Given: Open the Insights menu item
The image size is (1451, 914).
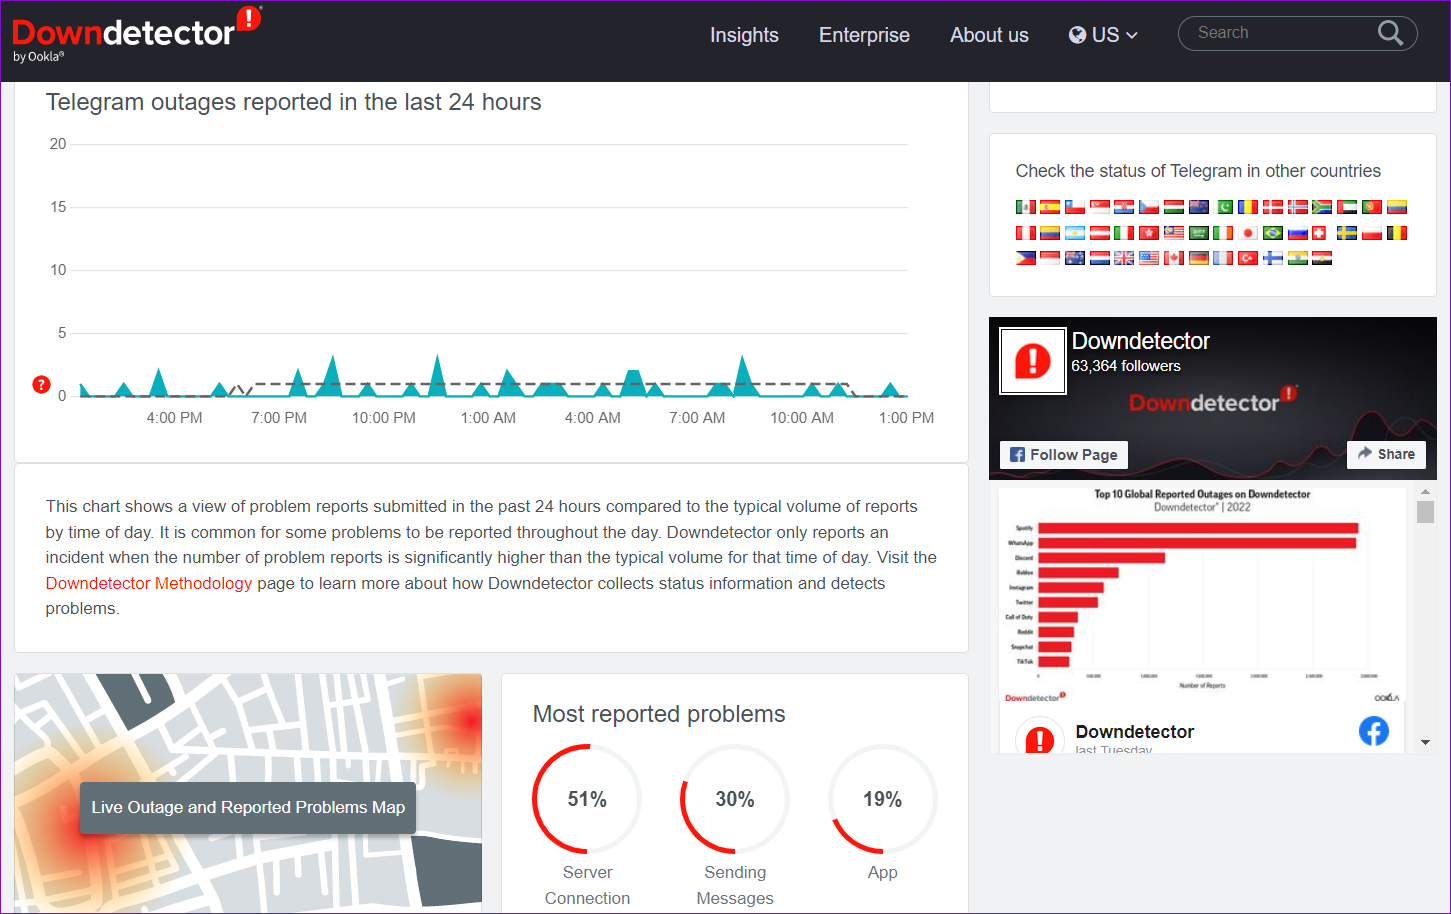Looking at the screenshot, I should pos(744,35).
